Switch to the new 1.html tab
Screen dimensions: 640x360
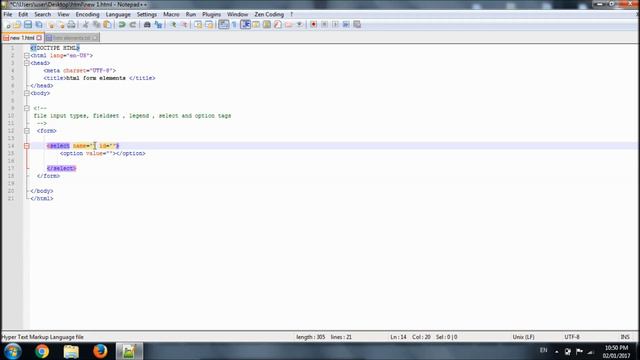click(22, 38)
